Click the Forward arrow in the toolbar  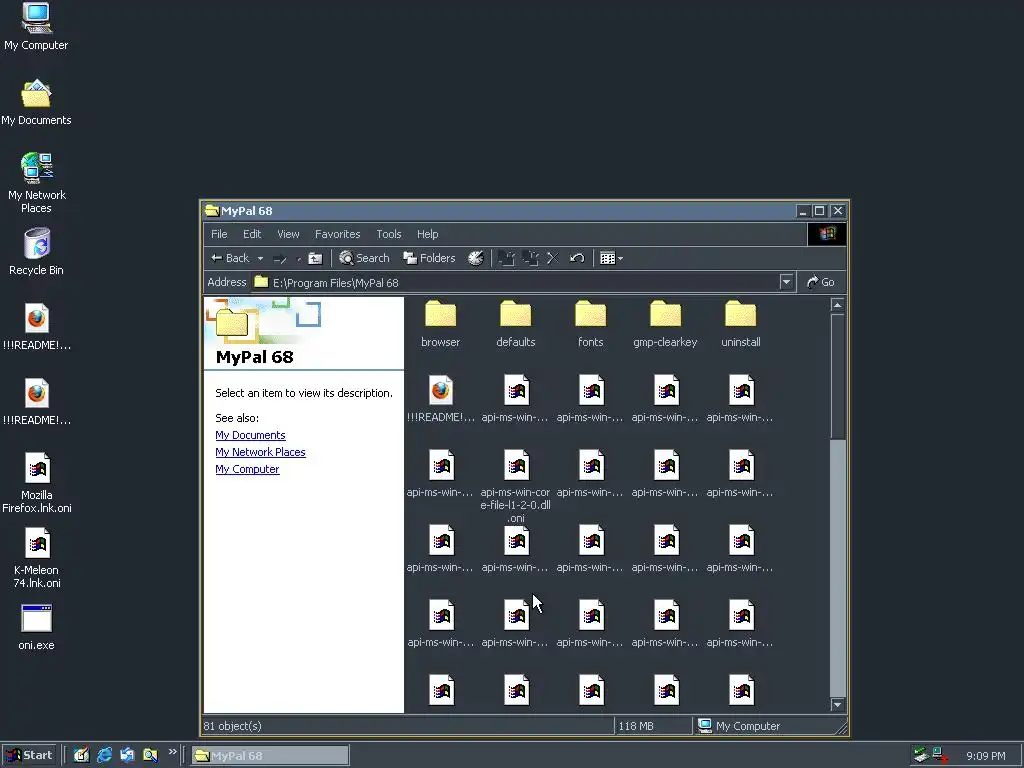pos(280,259)
